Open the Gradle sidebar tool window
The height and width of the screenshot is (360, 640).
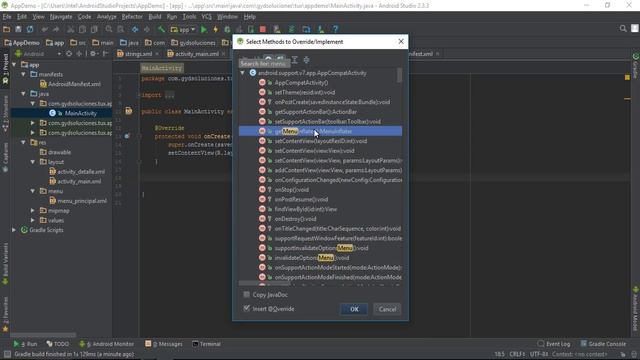pos(635,65)
